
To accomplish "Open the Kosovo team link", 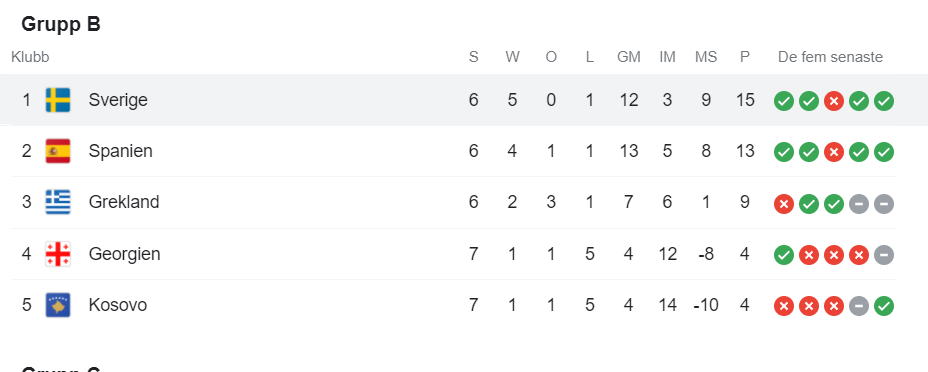I will pos(118,305).
